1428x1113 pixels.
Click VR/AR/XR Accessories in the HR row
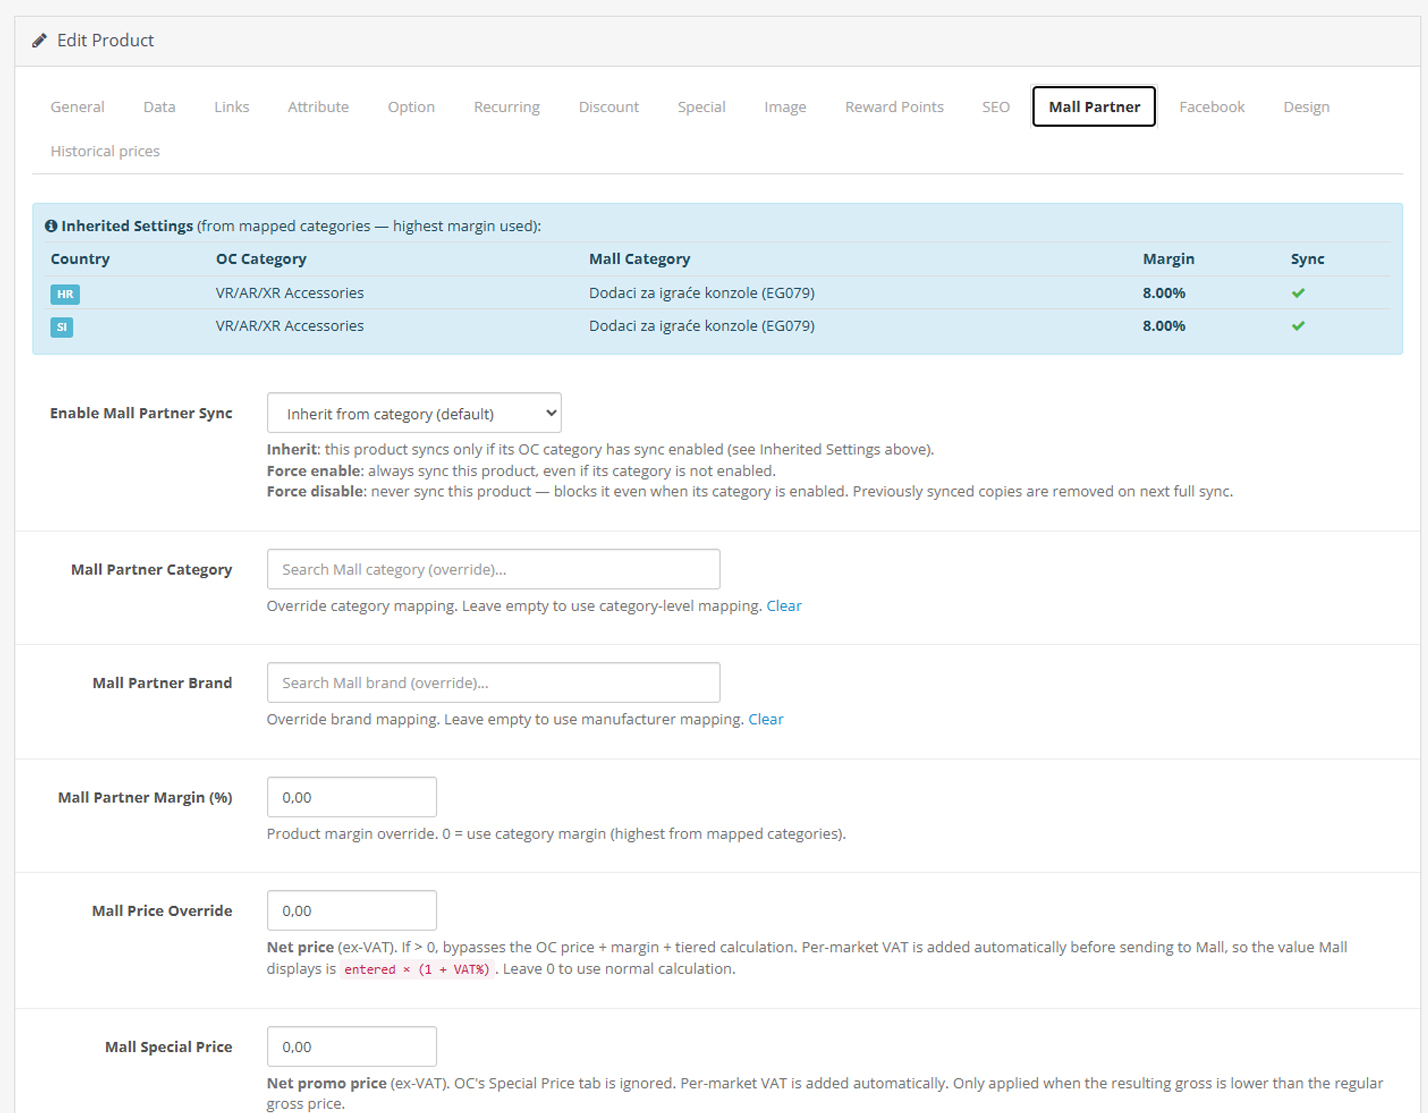click(290, 293)
